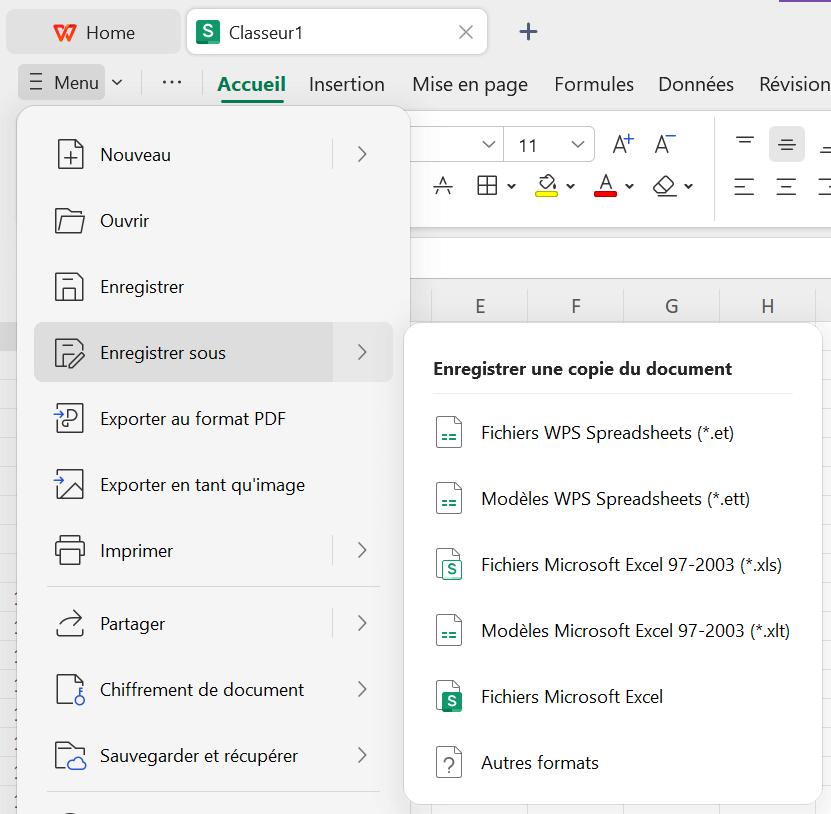Open the font size dropdown
The height and width of the screenshot is (814, 831).
coord(578,145)
